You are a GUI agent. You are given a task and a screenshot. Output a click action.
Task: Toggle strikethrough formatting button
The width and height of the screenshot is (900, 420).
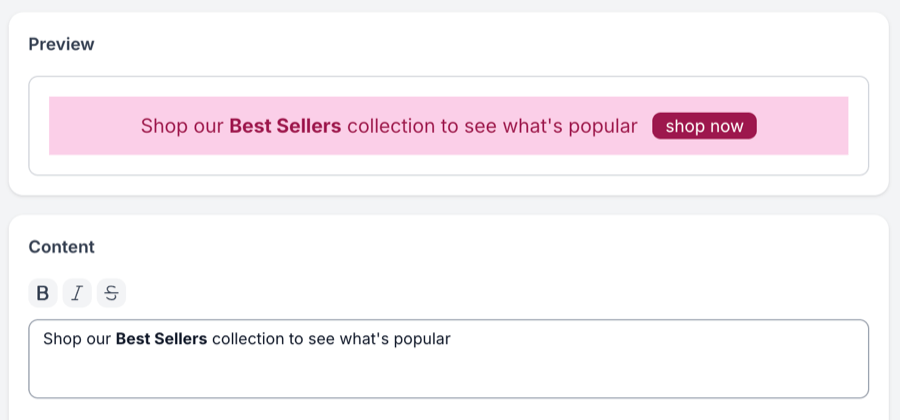[111, 293]
